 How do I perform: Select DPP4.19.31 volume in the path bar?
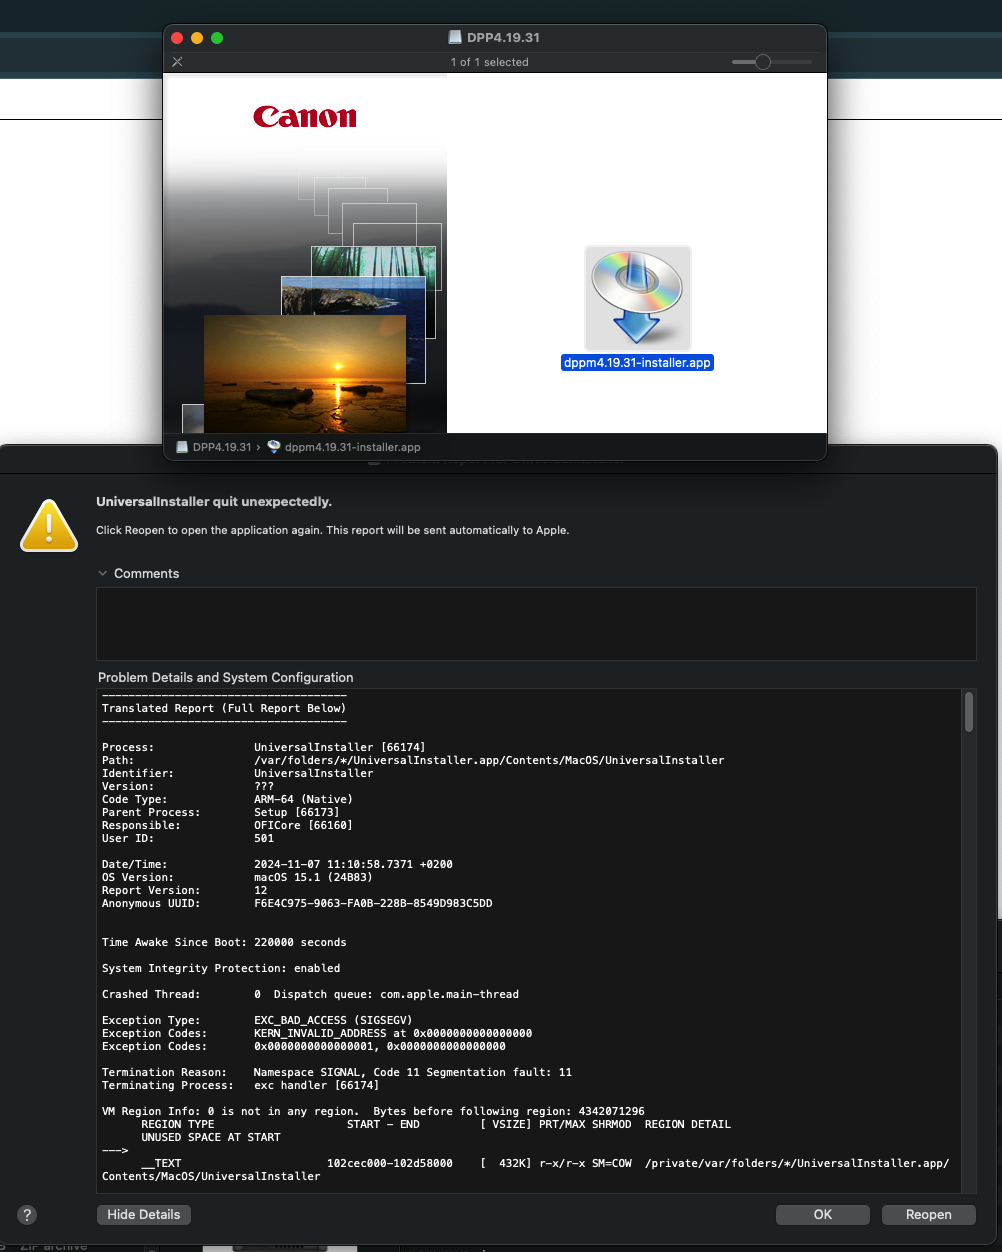click(214, 447)
